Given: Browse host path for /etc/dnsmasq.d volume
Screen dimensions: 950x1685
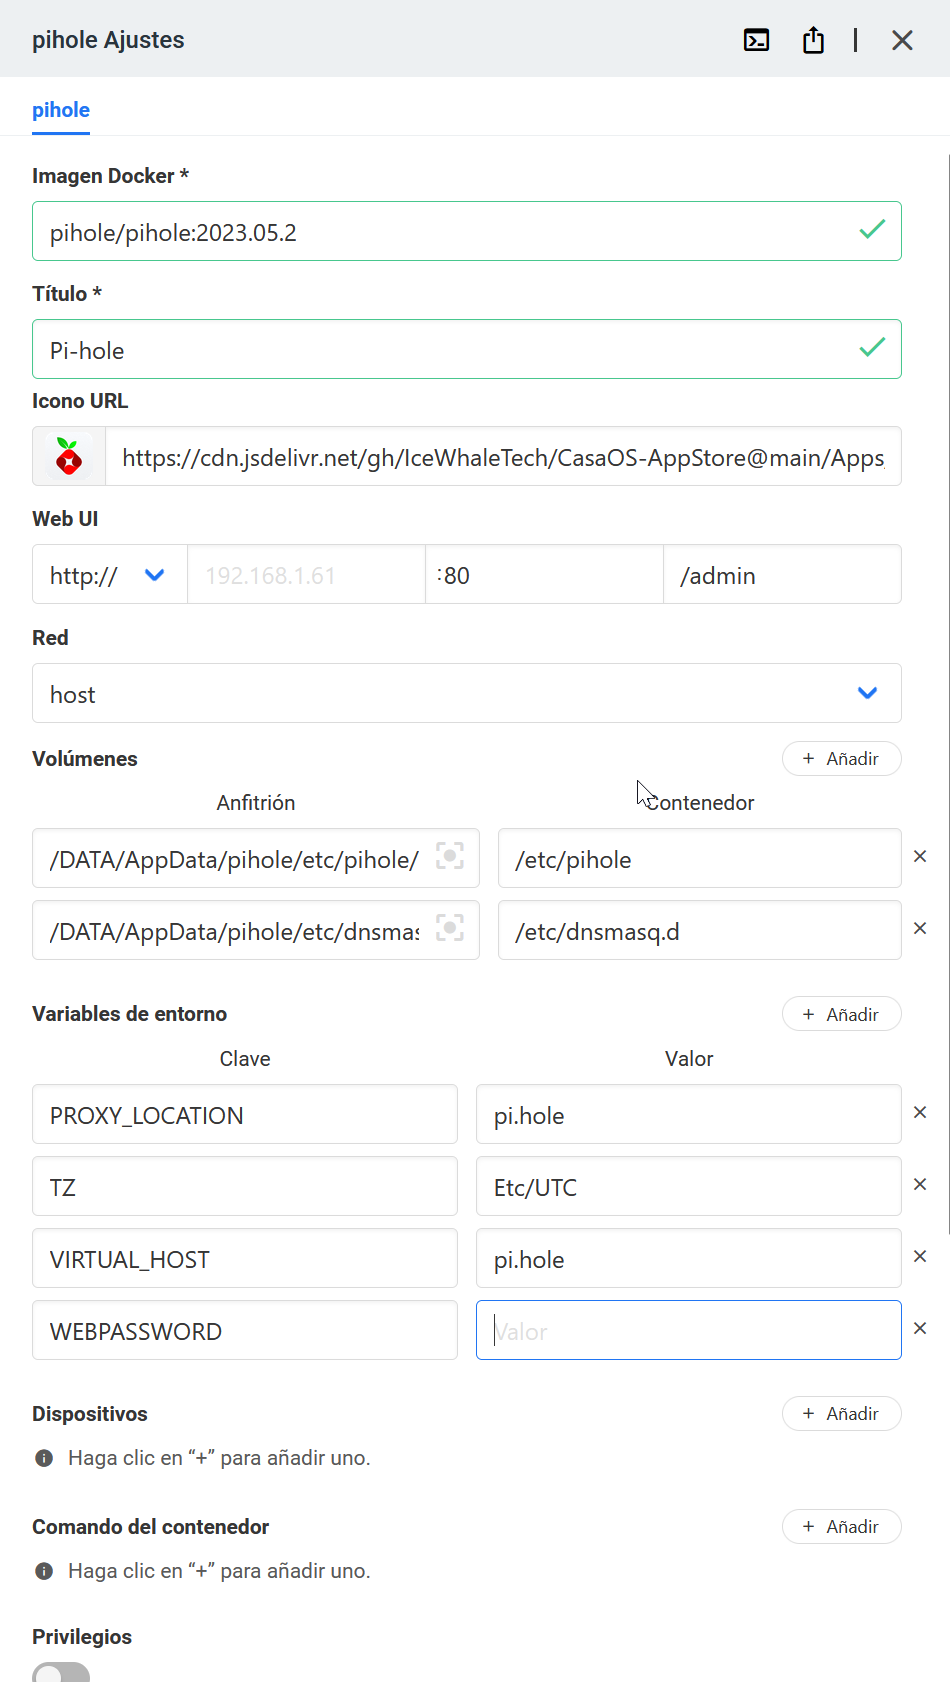Looking at the screenshot, I should tap(450, 929).
